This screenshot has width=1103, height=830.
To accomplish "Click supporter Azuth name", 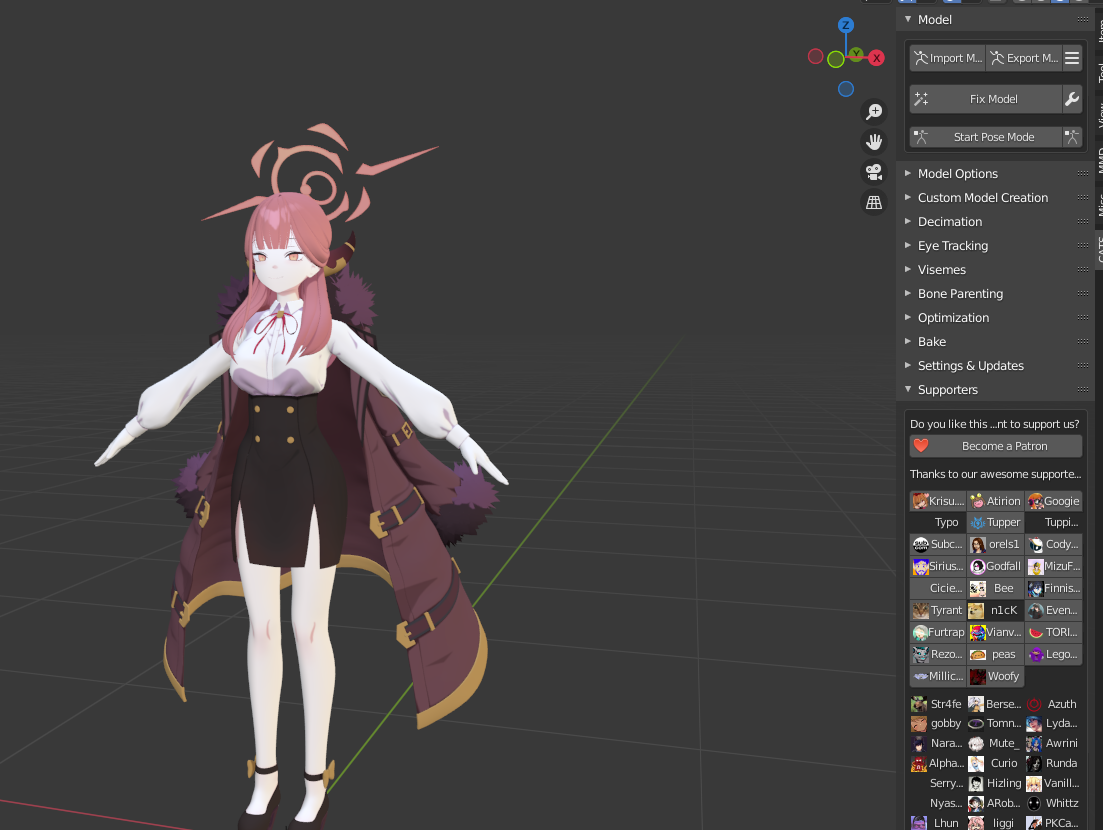I will click(x=1061, y=704).
